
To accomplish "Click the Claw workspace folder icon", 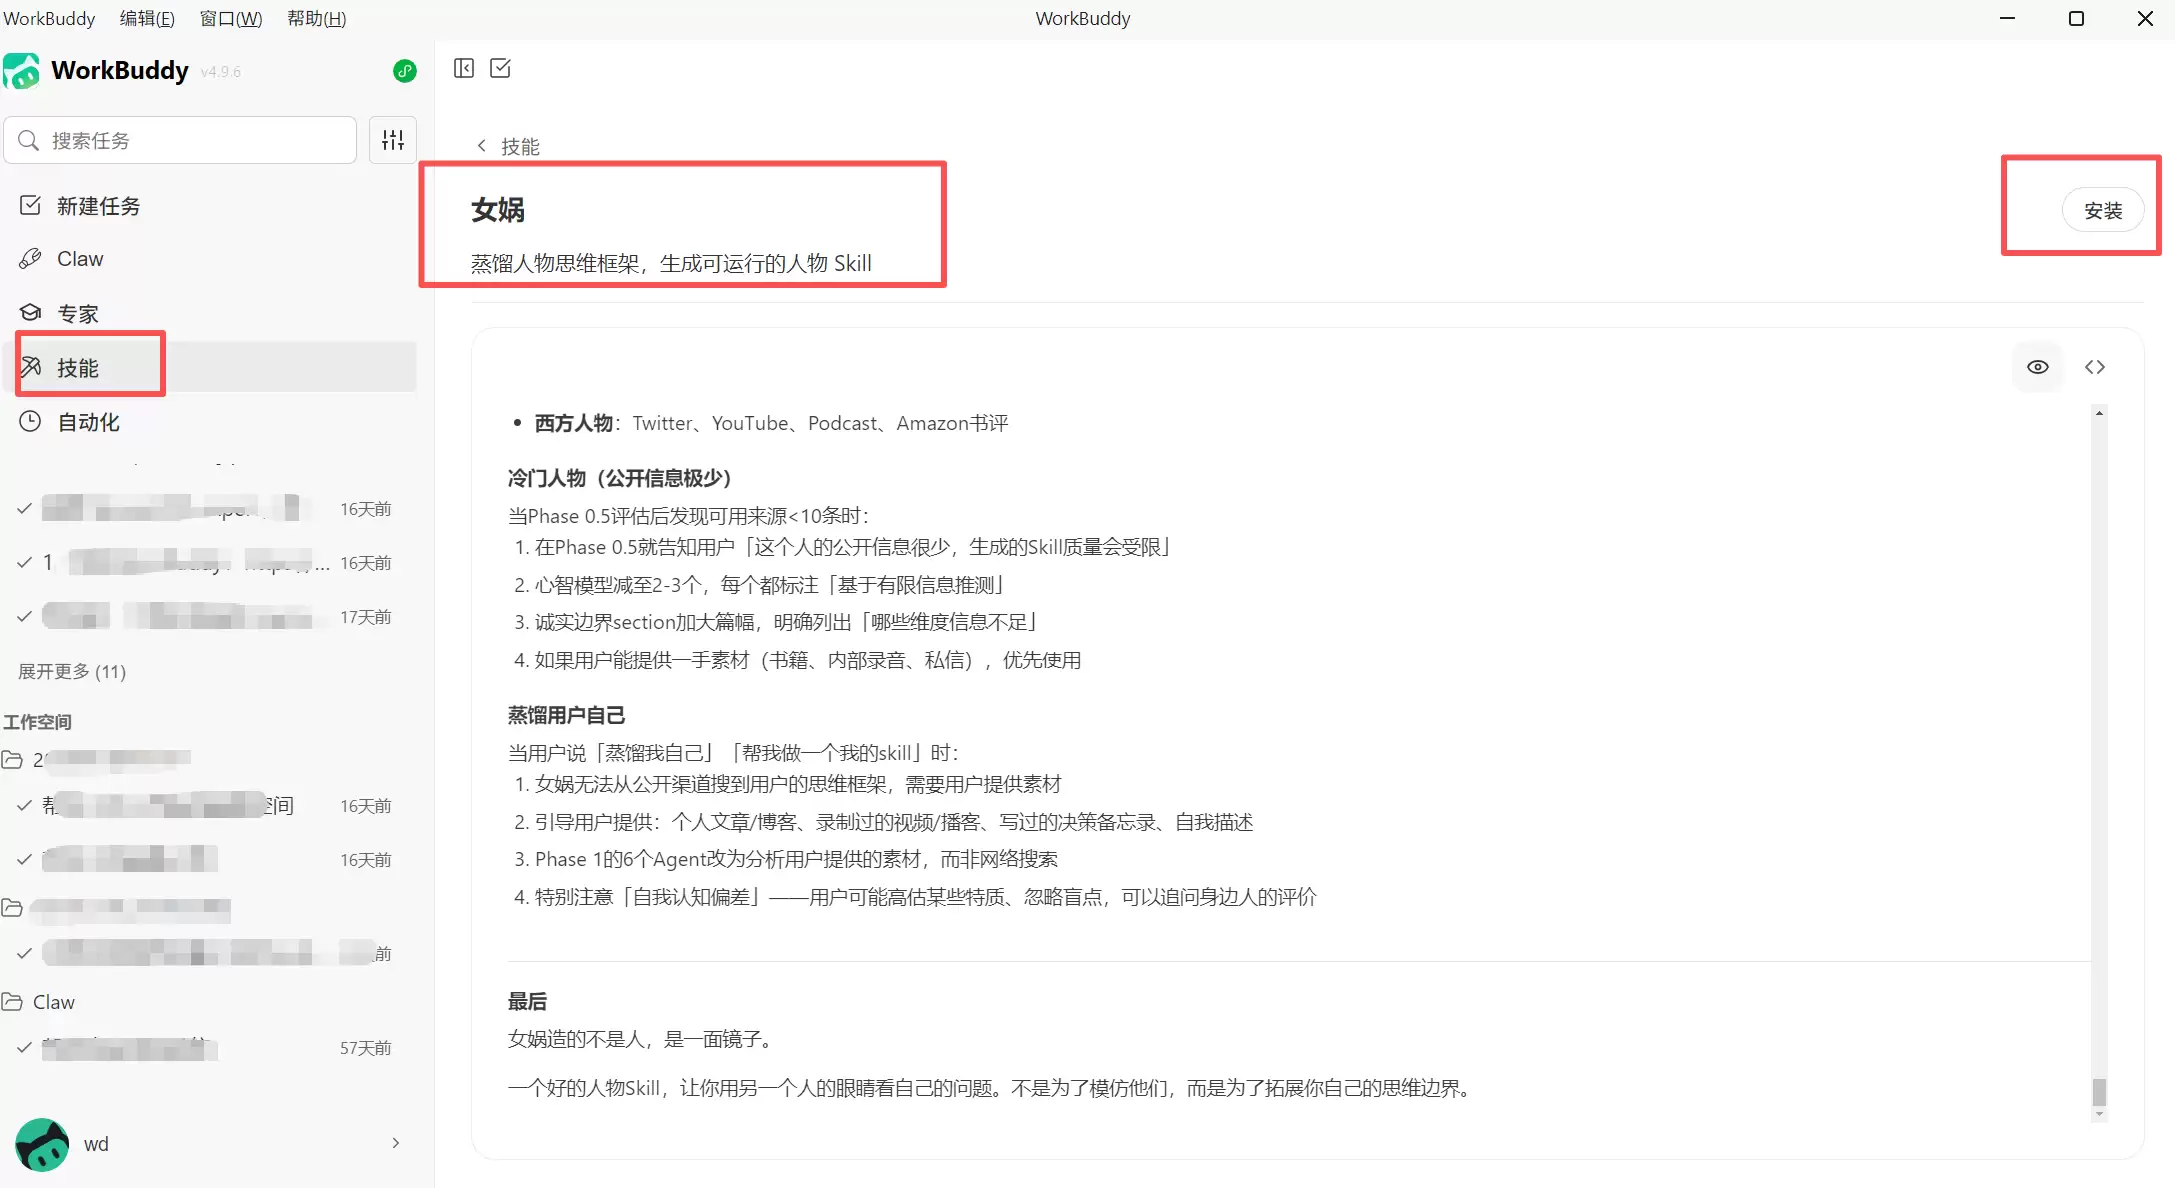I will [x=12, y=1002].
